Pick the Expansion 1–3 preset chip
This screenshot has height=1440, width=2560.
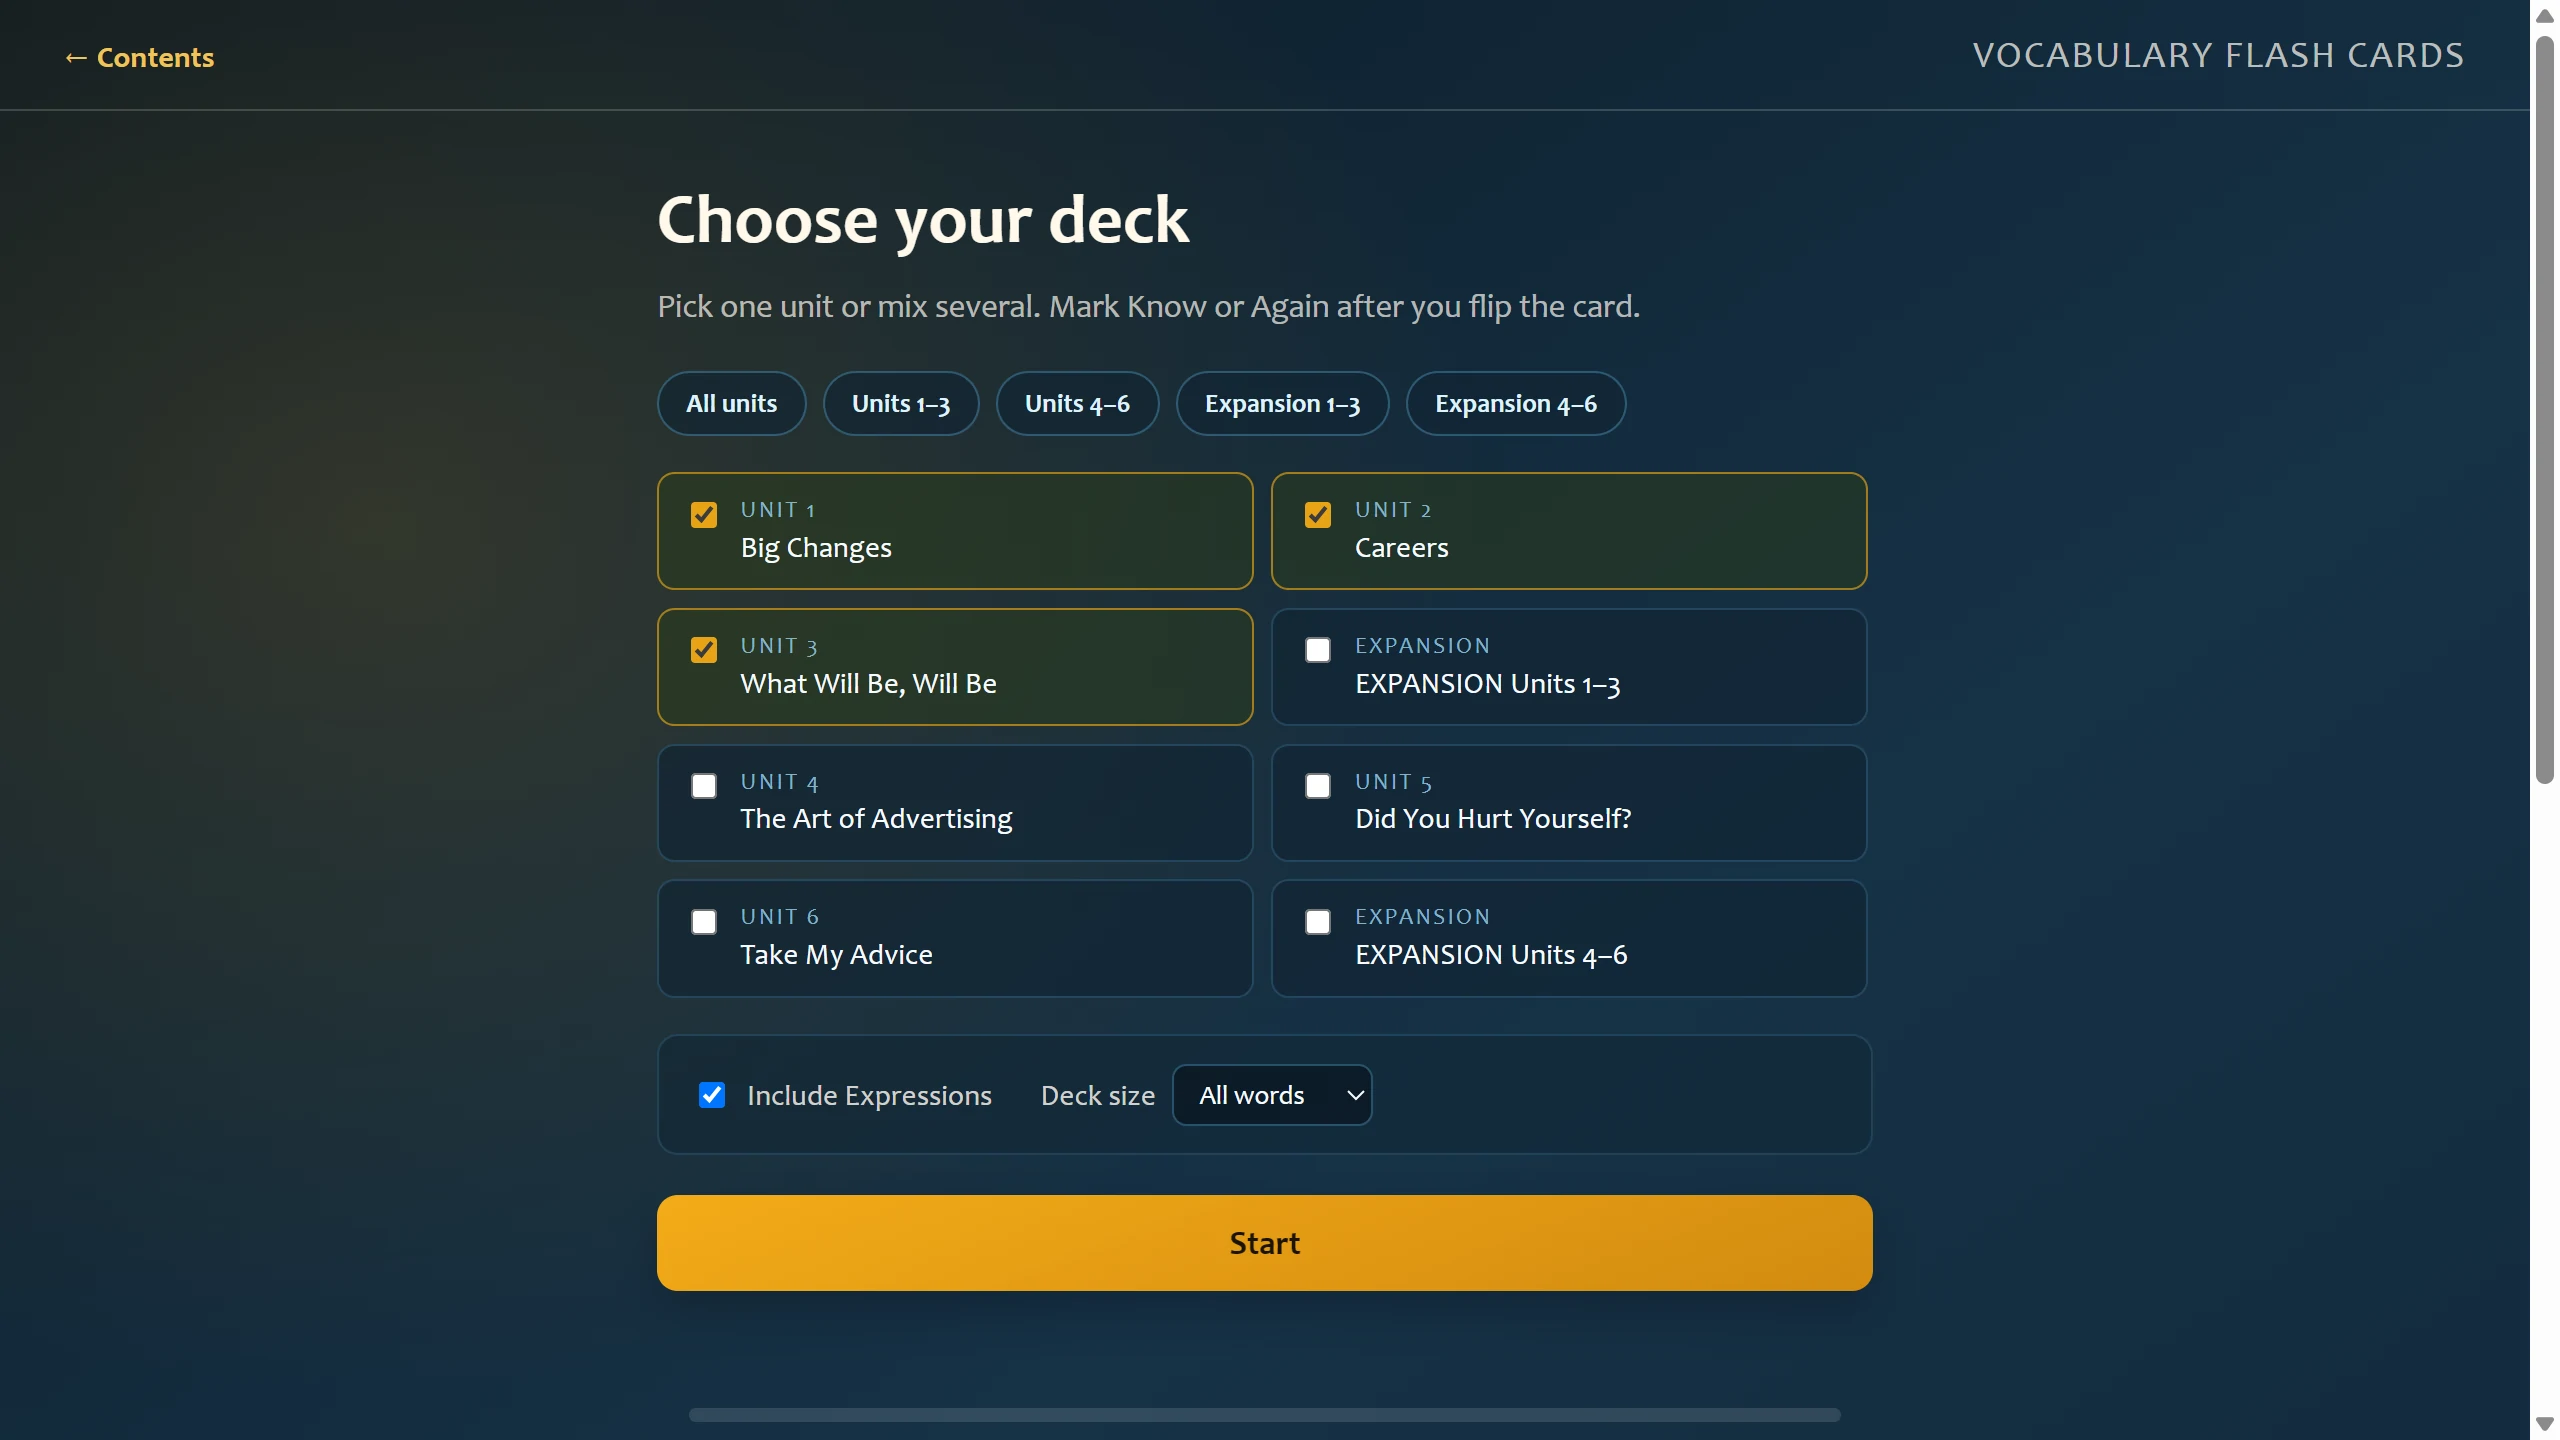coord(1282,404)
